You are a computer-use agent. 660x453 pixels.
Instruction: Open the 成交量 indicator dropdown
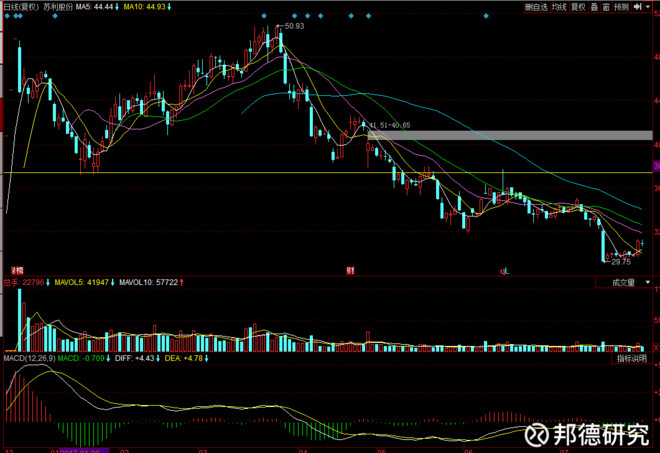click(x=624, y=282)
